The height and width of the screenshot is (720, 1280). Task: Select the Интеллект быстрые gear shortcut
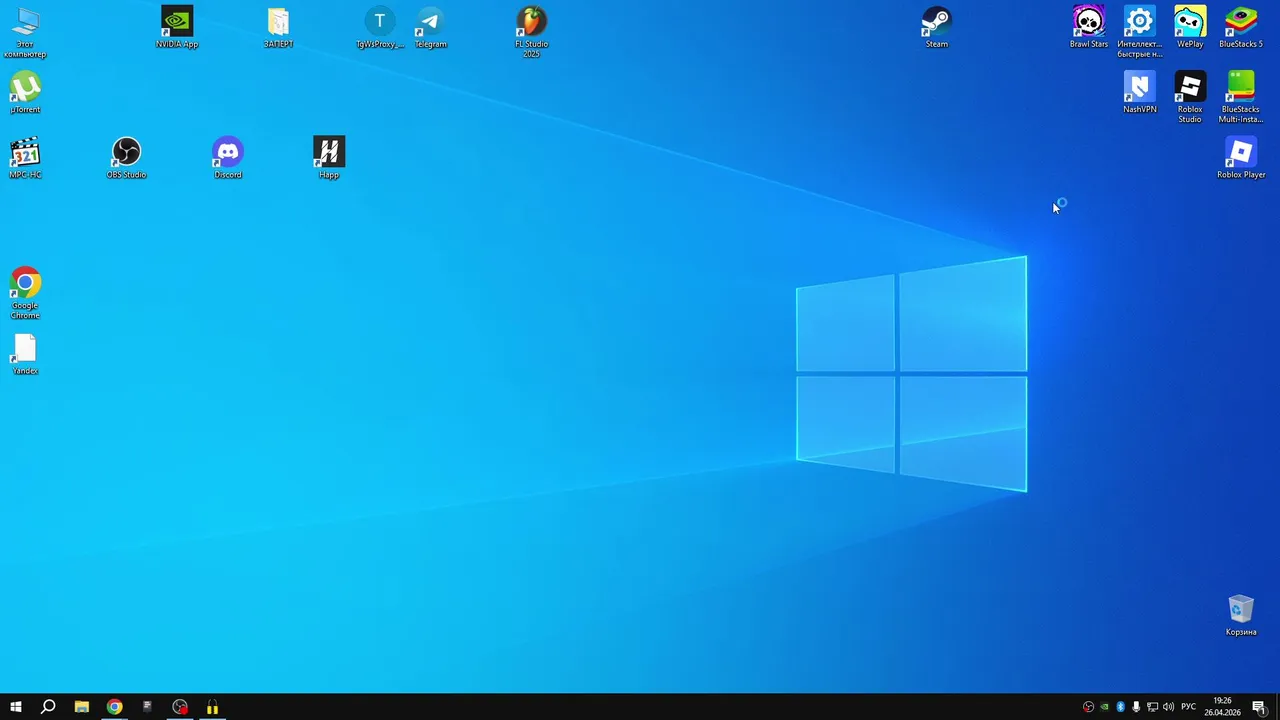[x=1140, y=32]
